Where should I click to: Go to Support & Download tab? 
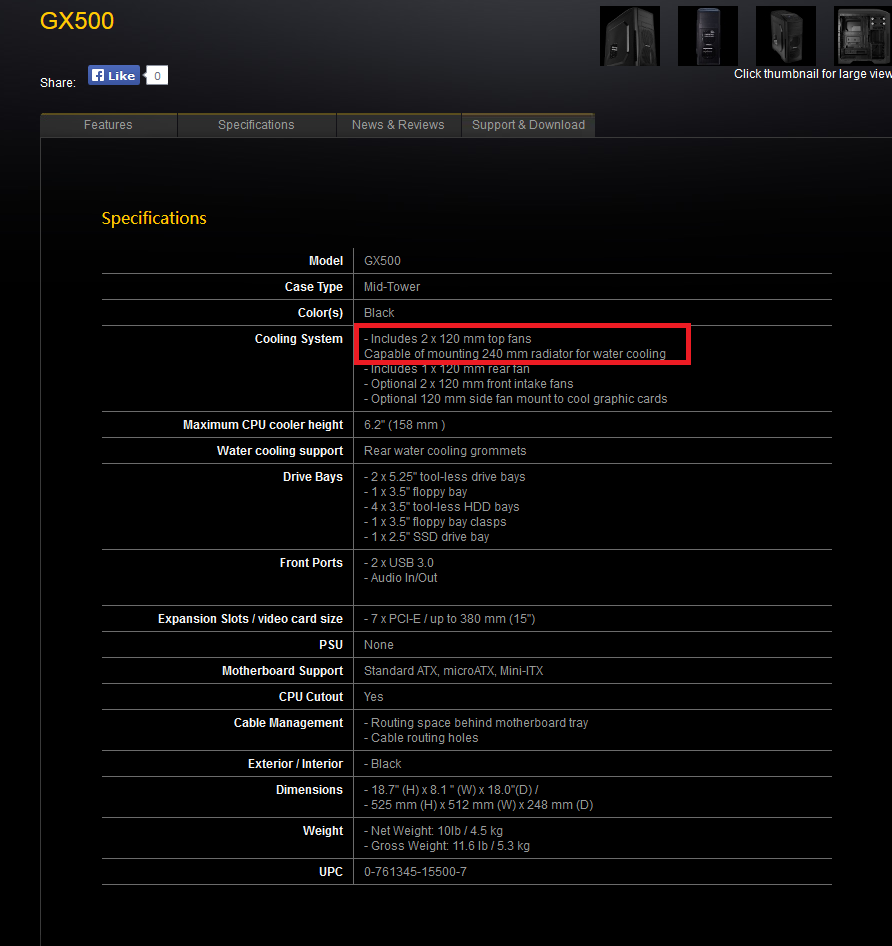[x=528, y=125]
